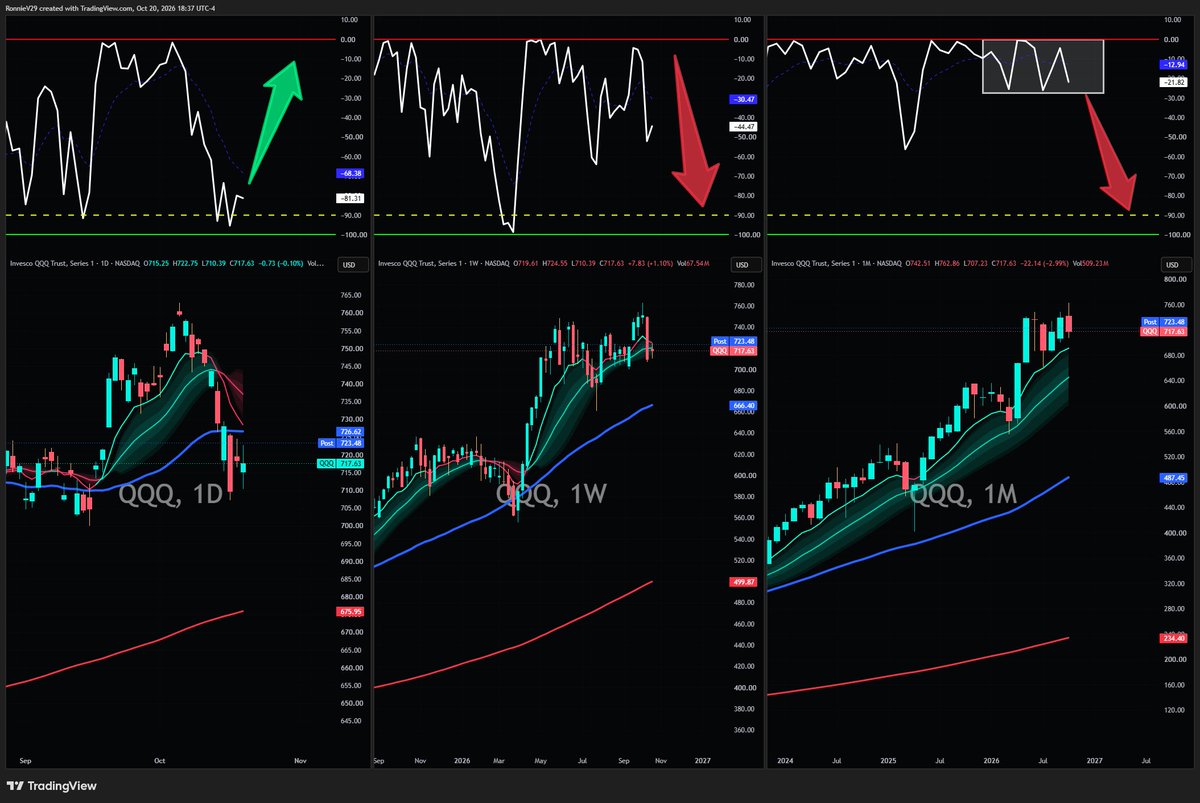
Task: Click the red 499.87 price label
Action: (744, 581)
